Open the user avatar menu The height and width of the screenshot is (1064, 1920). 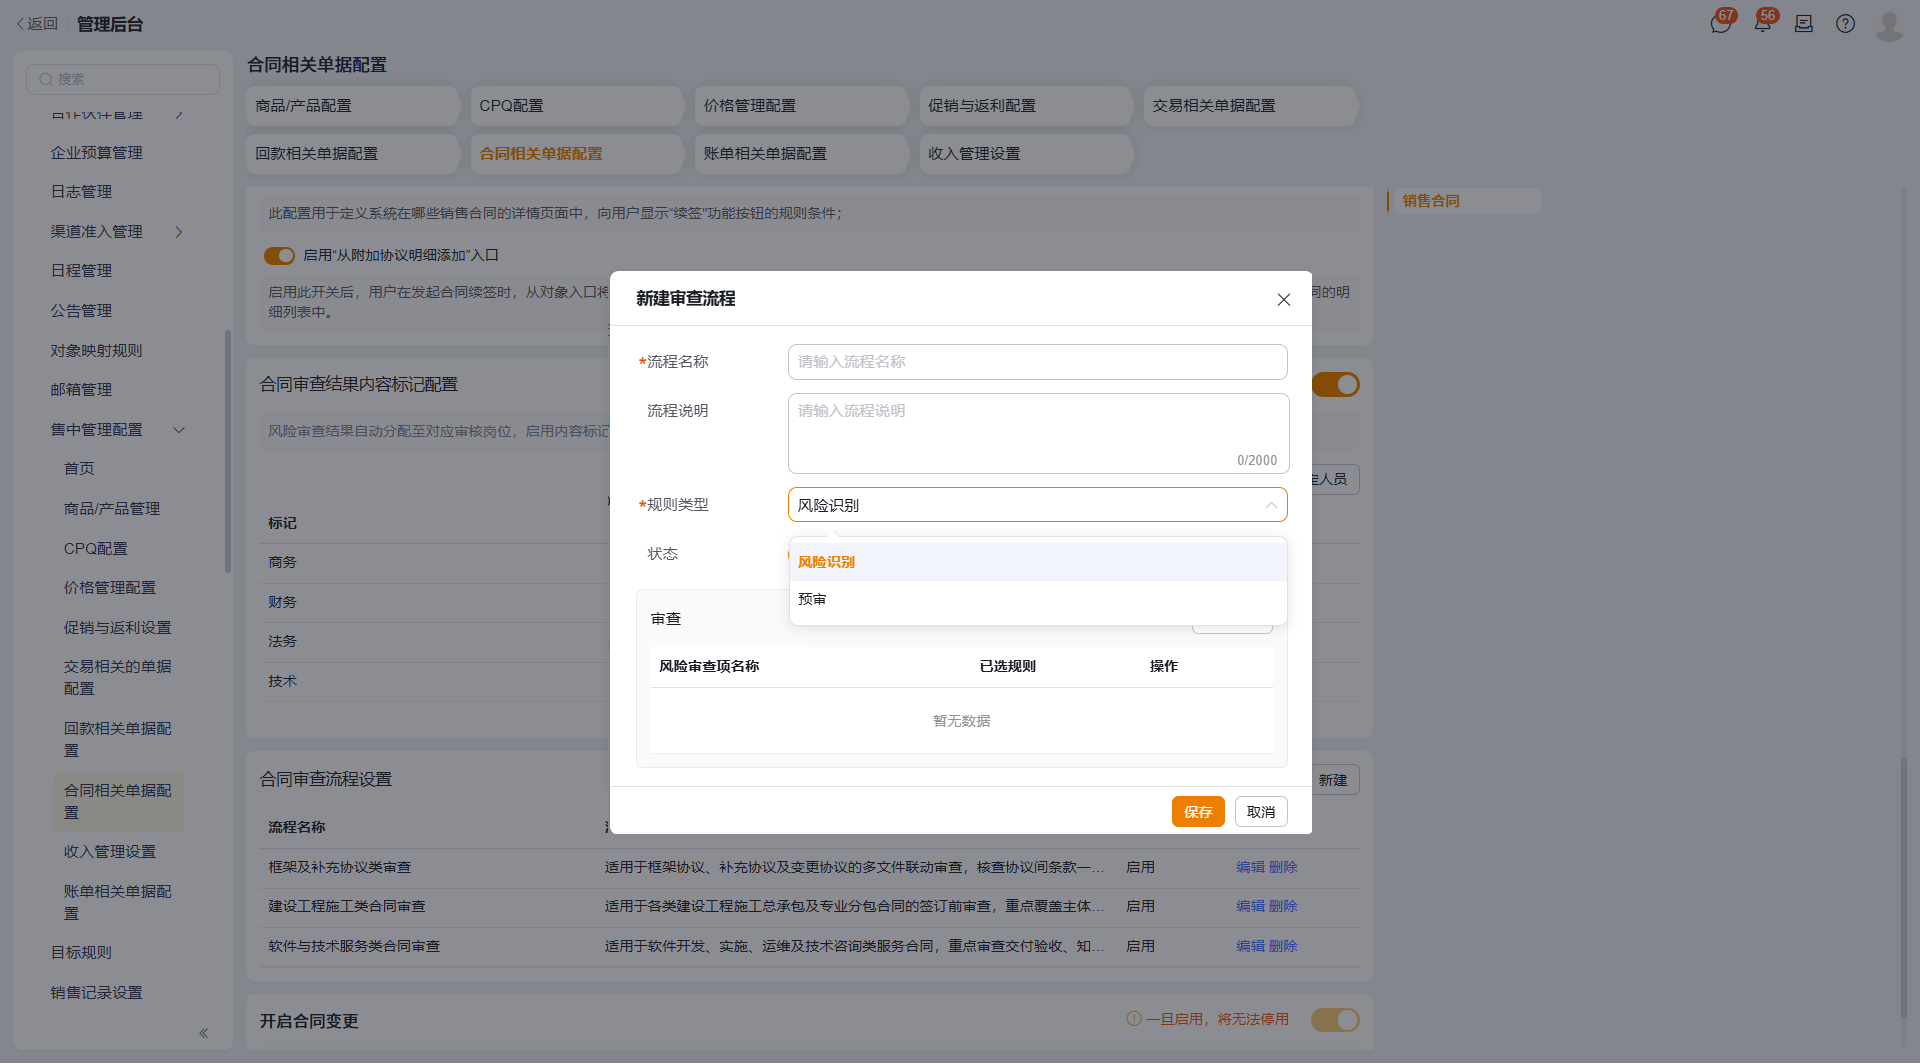[1888, 23]
